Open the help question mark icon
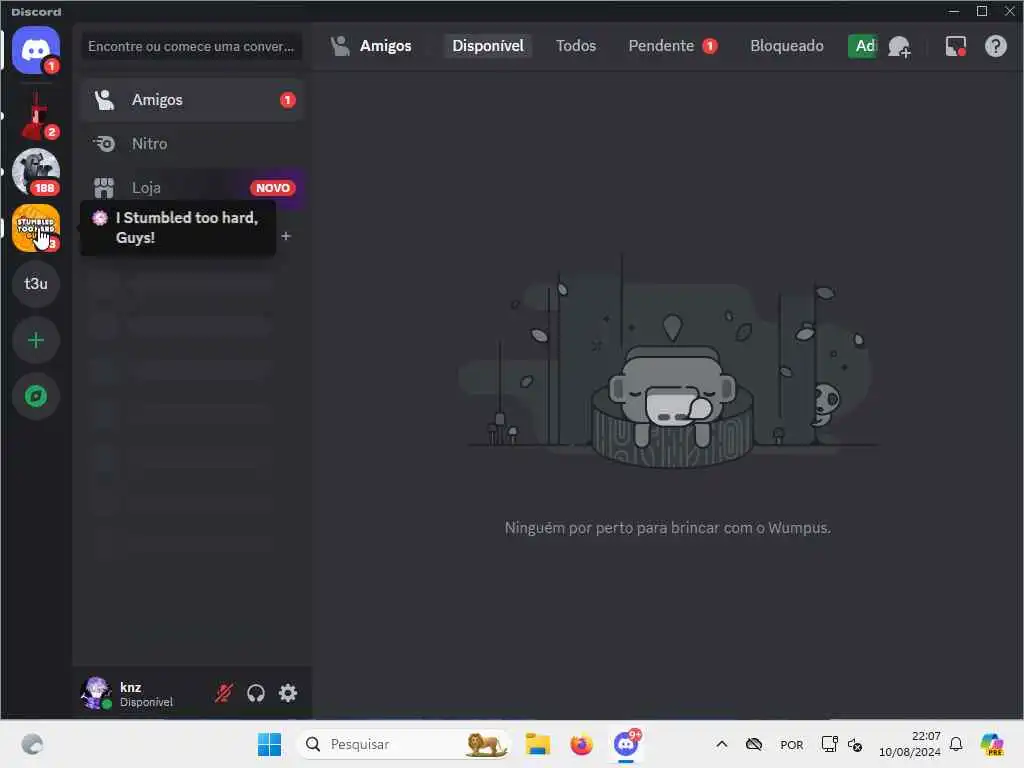This screenshot has width=1024, height=768. point(995,46)
